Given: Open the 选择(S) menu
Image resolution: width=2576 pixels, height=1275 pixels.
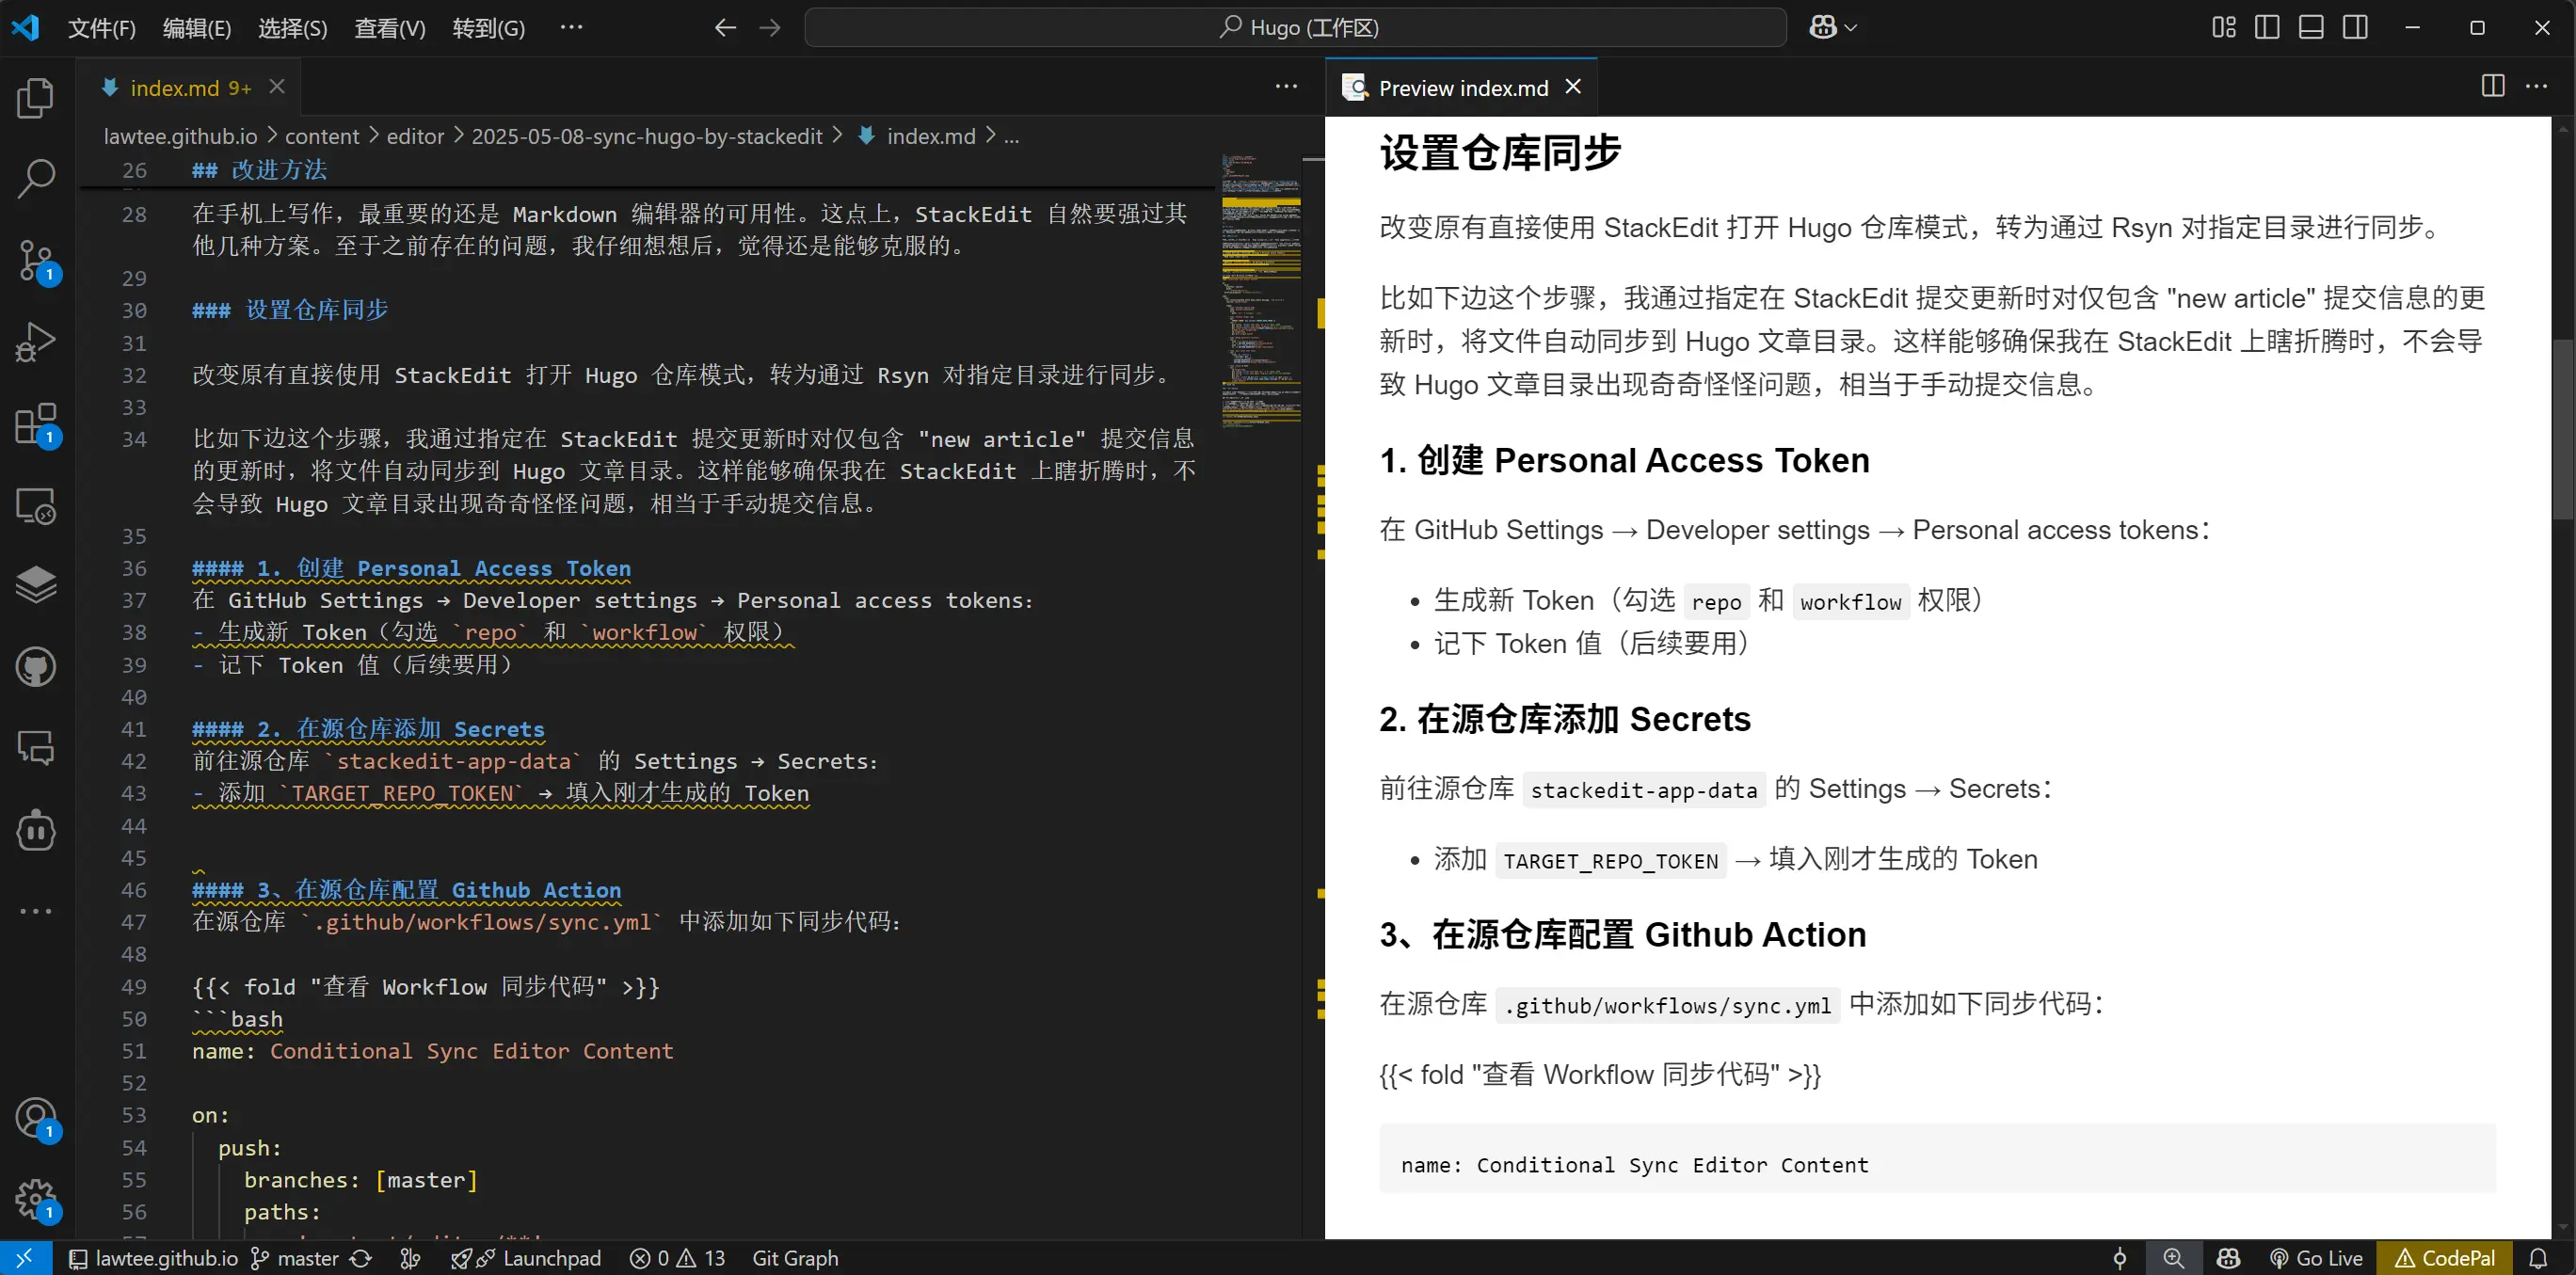Looking at the screenshot, I should (x=292, y=28).
